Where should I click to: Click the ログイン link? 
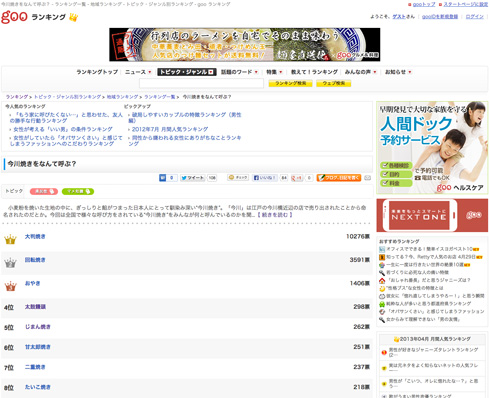(474, 17)
